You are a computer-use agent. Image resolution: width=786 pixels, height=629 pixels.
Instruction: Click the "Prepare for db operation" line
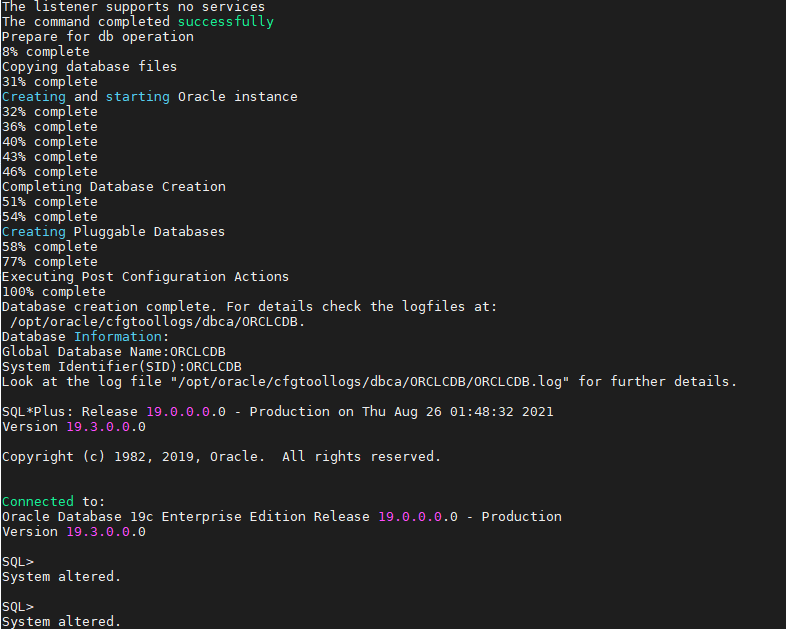click(x=98, y=37)
